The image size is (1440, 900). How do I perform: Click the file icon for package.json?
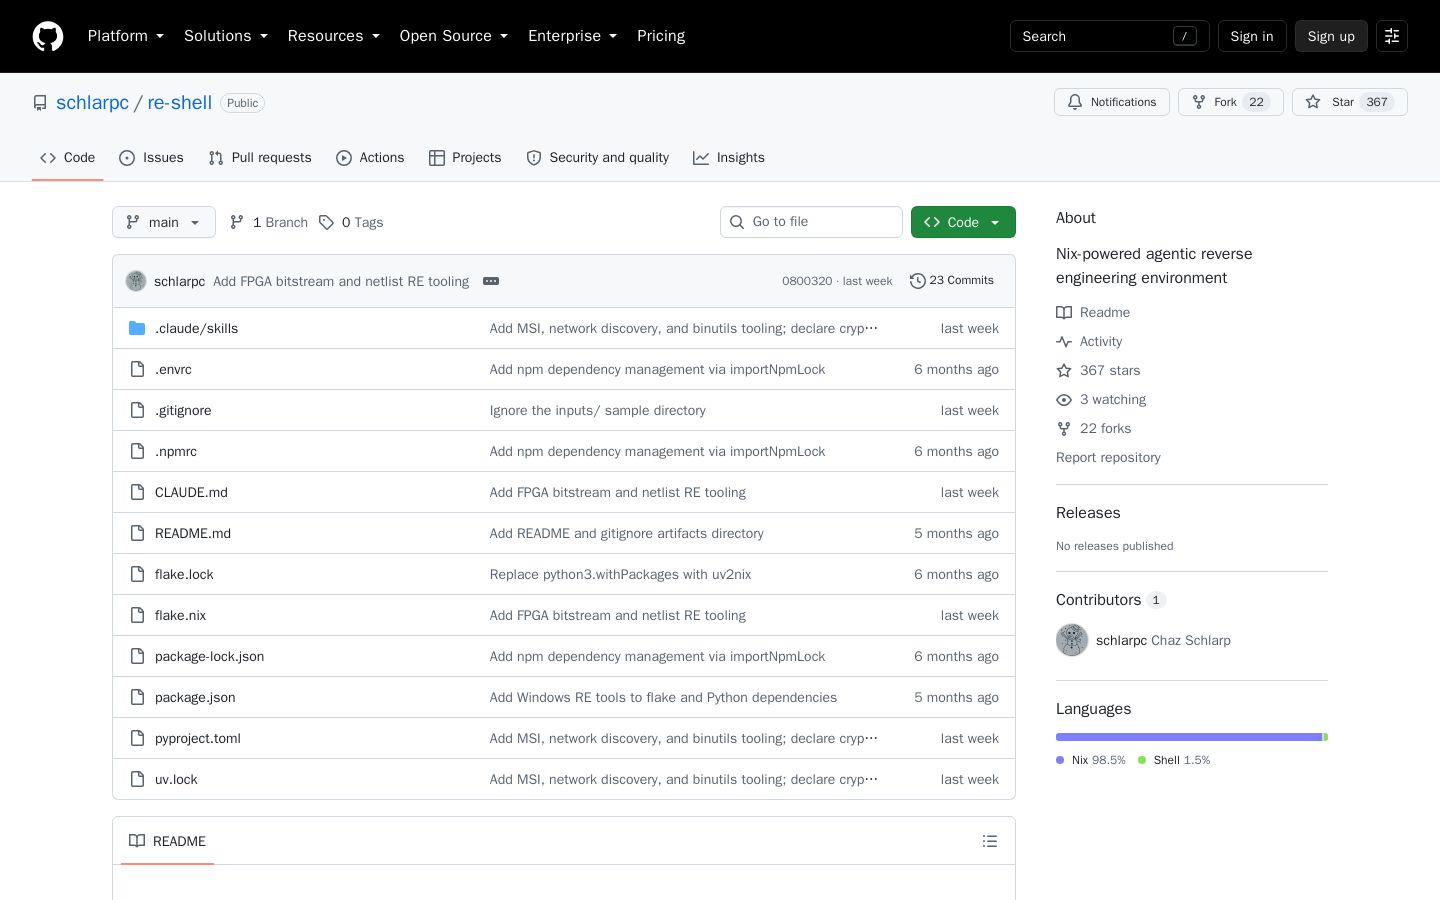click(x=137, y=697)
